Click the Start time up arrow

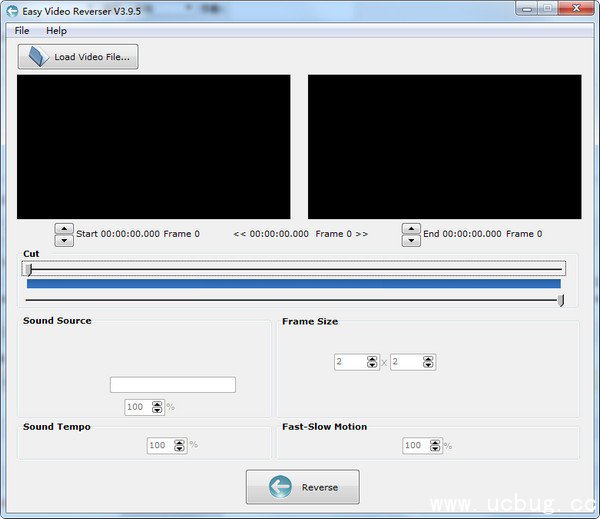64,228
